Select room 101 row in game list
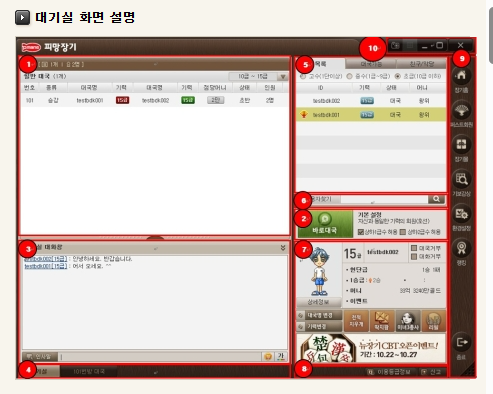 pyautogui.click(x=154, y=100)
